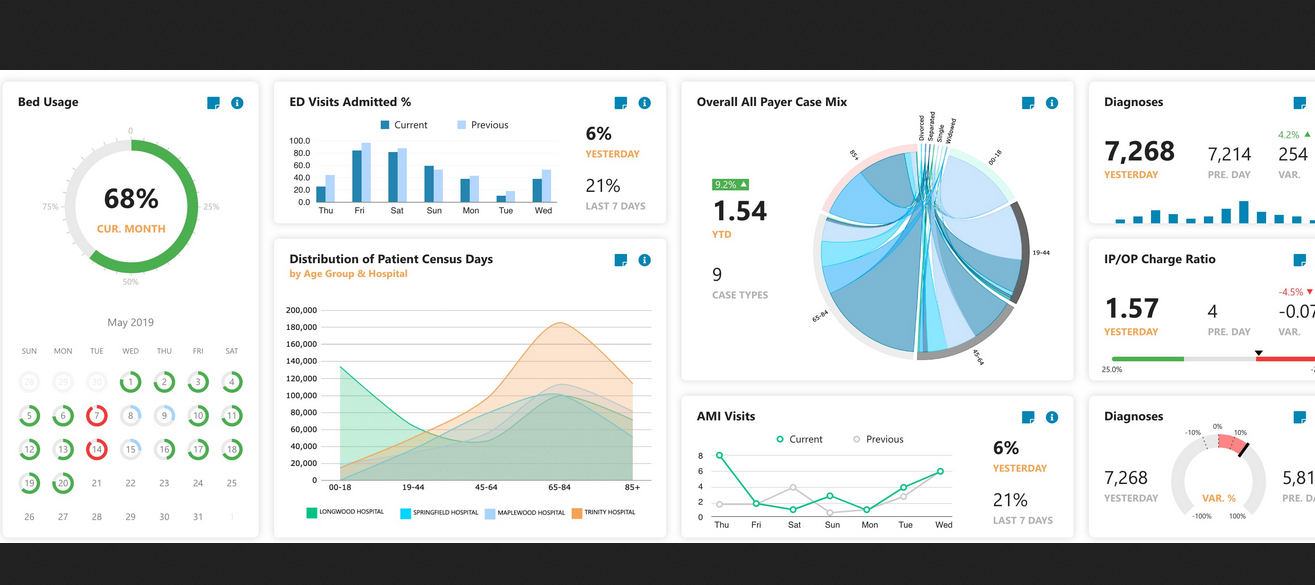1315x585 pixels.
Task: Click the black marker on IP/OP ratio bar
Action: pyautogui.click(x=1258, y=353)
